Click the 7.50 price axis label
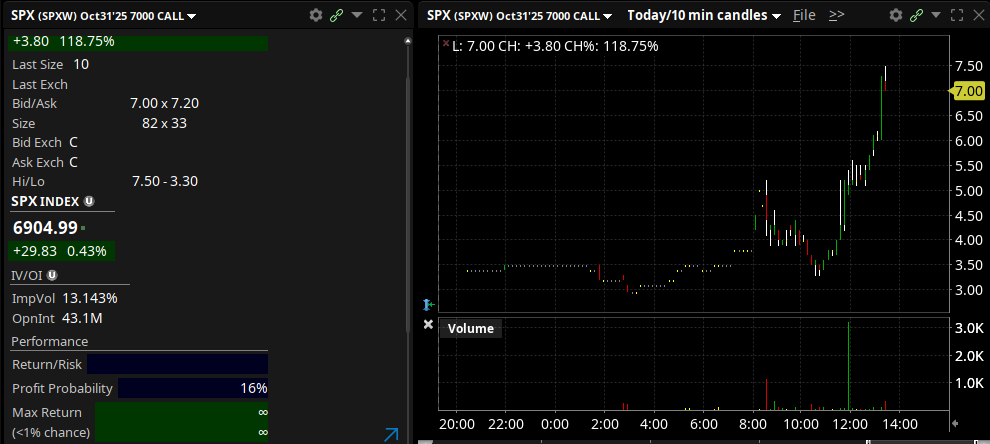Image resolution: width=990 pixels, height=444 pixels. tap(967, 66)
